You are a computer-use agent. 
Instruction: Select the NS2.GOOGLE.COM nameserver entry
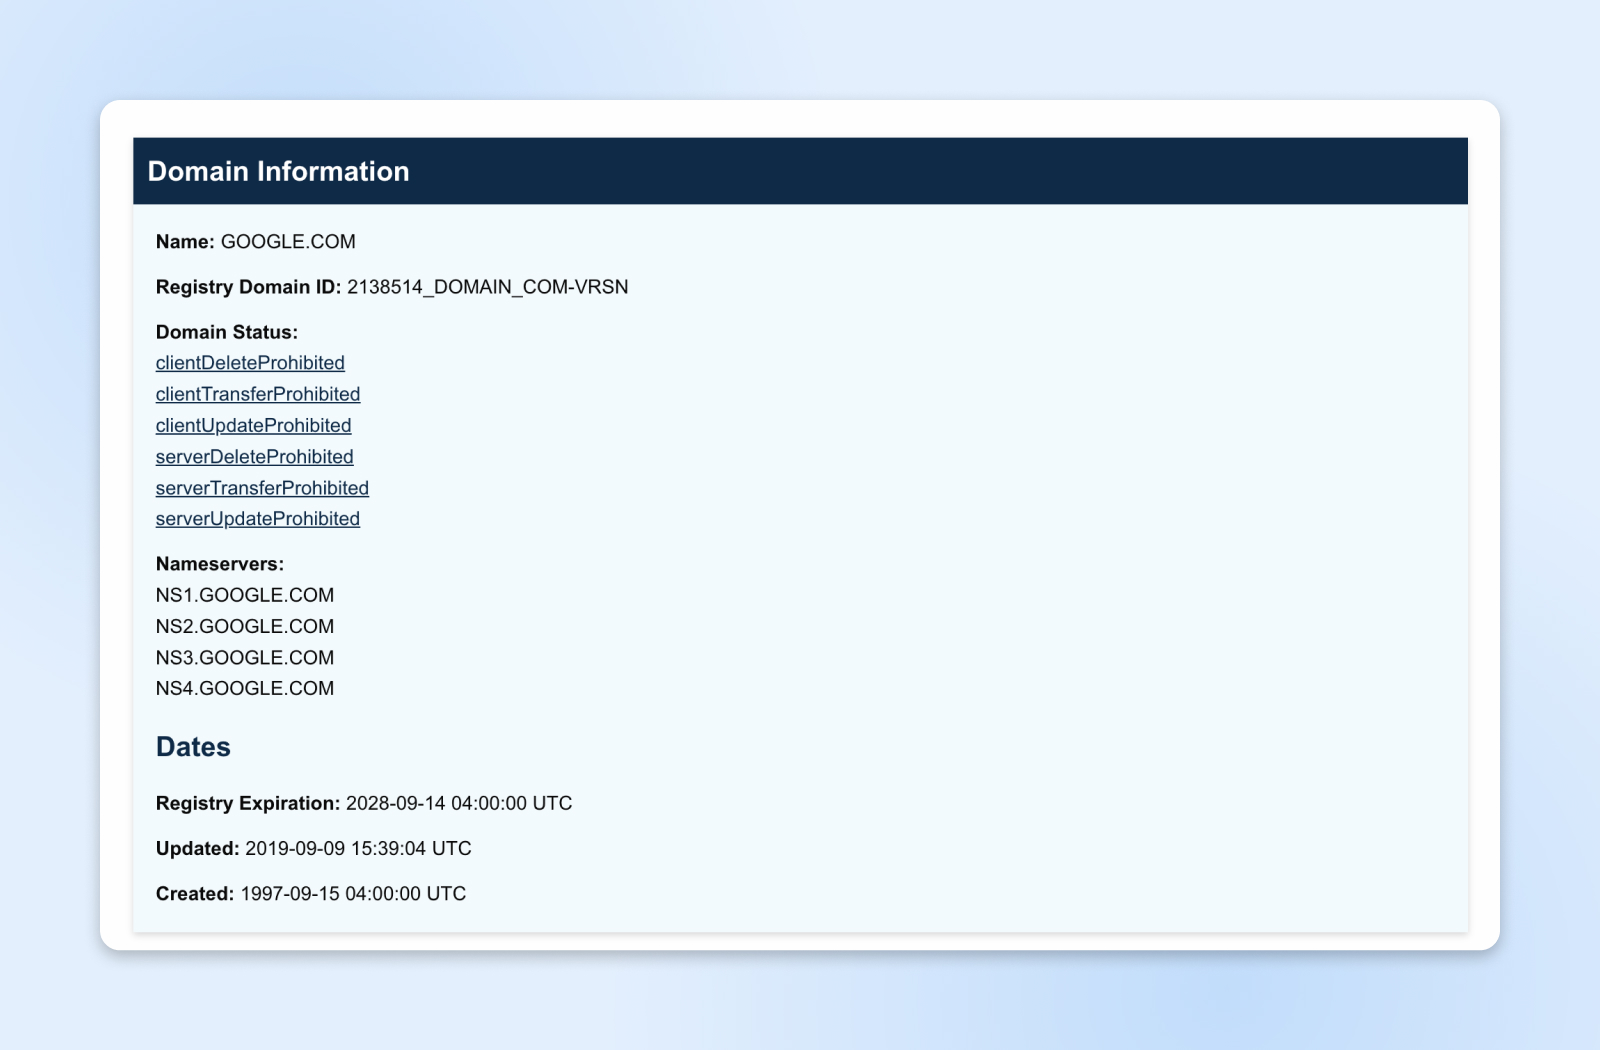click(x=245, y=626)
